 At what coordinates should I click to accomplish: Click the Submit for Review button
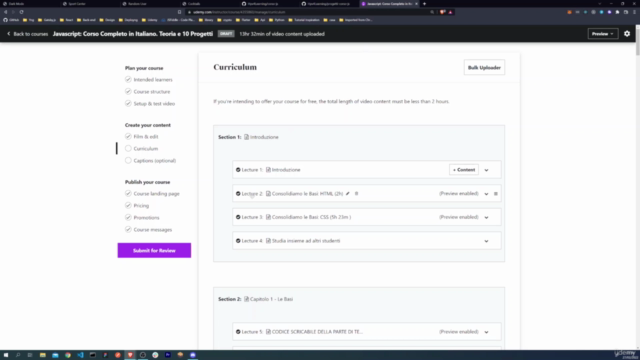click(x=154, y=251)
